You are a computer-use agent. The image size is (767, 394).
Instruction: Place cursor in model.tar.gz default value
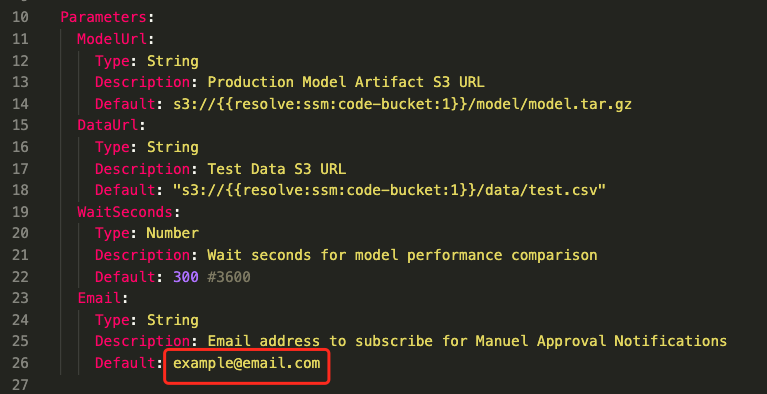pyautogui.click(x=403, y=104)
